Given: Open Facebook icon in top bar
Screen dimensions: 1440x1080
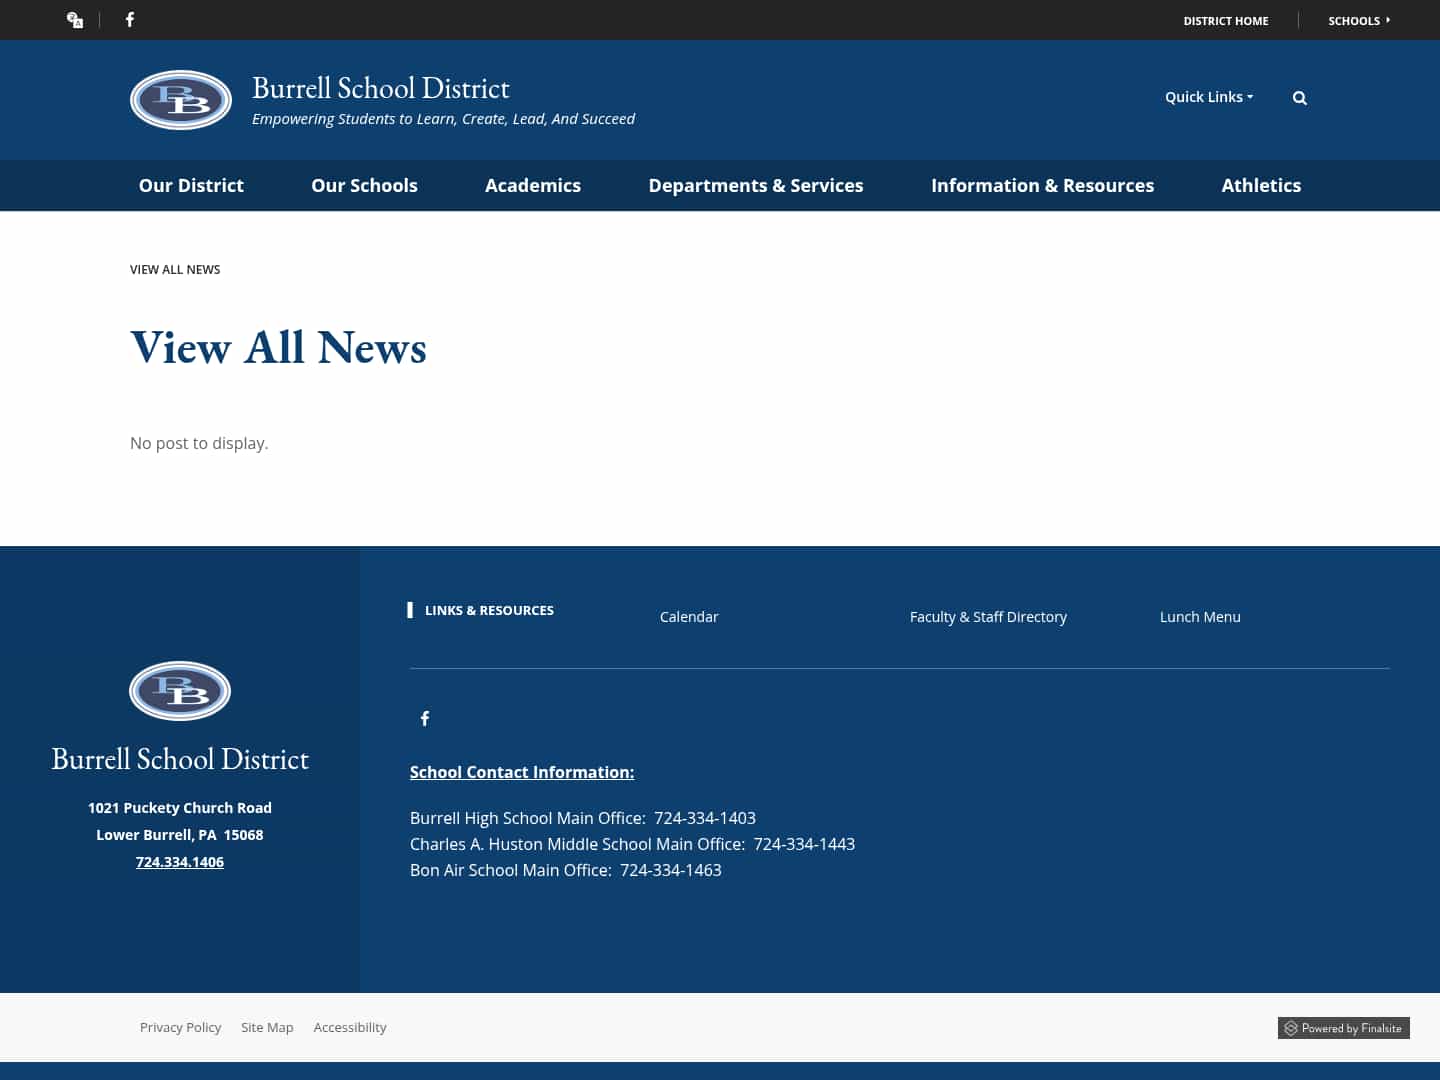Looking at the screenshot, I should tap(130, 20).
